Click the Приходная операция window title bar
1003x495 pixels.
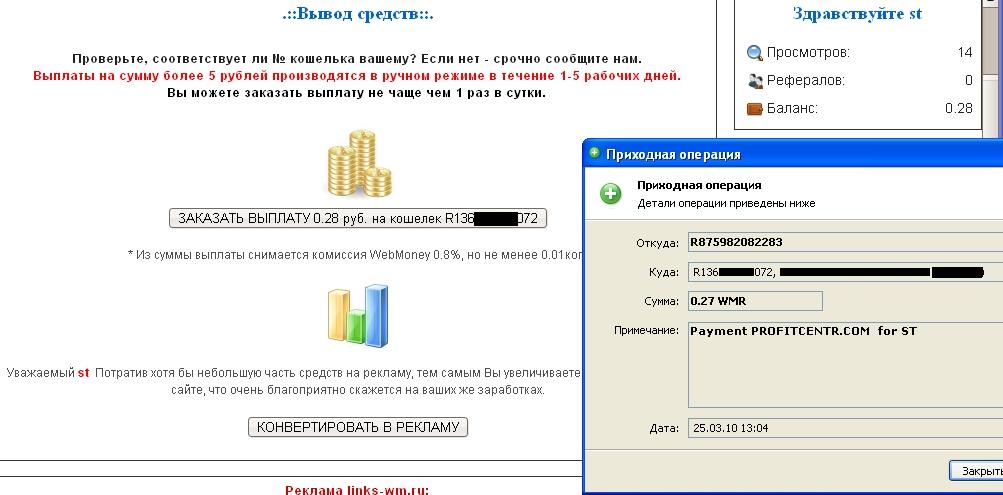[x=800, y=154]
